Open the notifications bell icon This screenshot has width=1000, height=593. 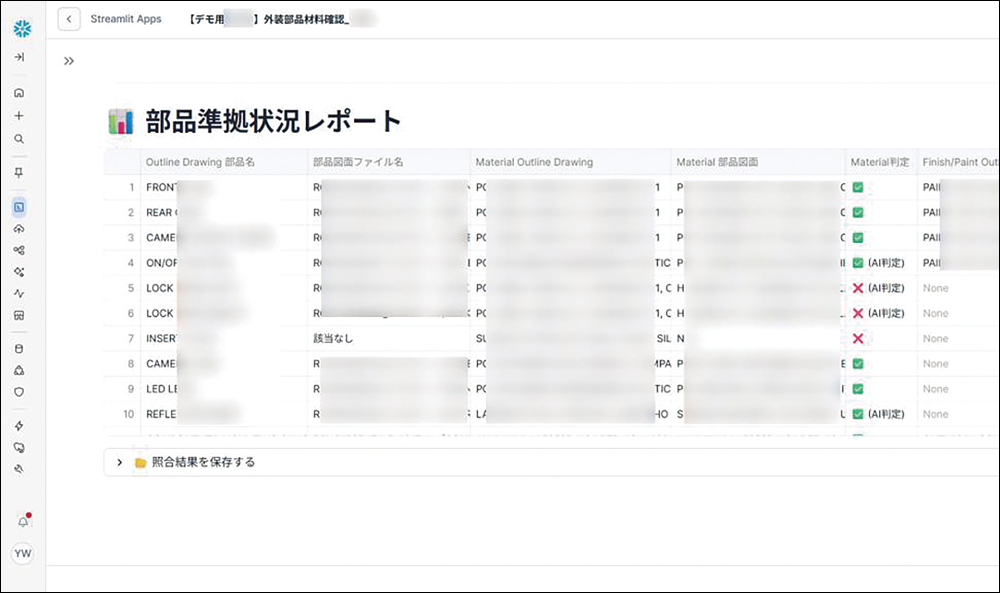coord(22,521)
